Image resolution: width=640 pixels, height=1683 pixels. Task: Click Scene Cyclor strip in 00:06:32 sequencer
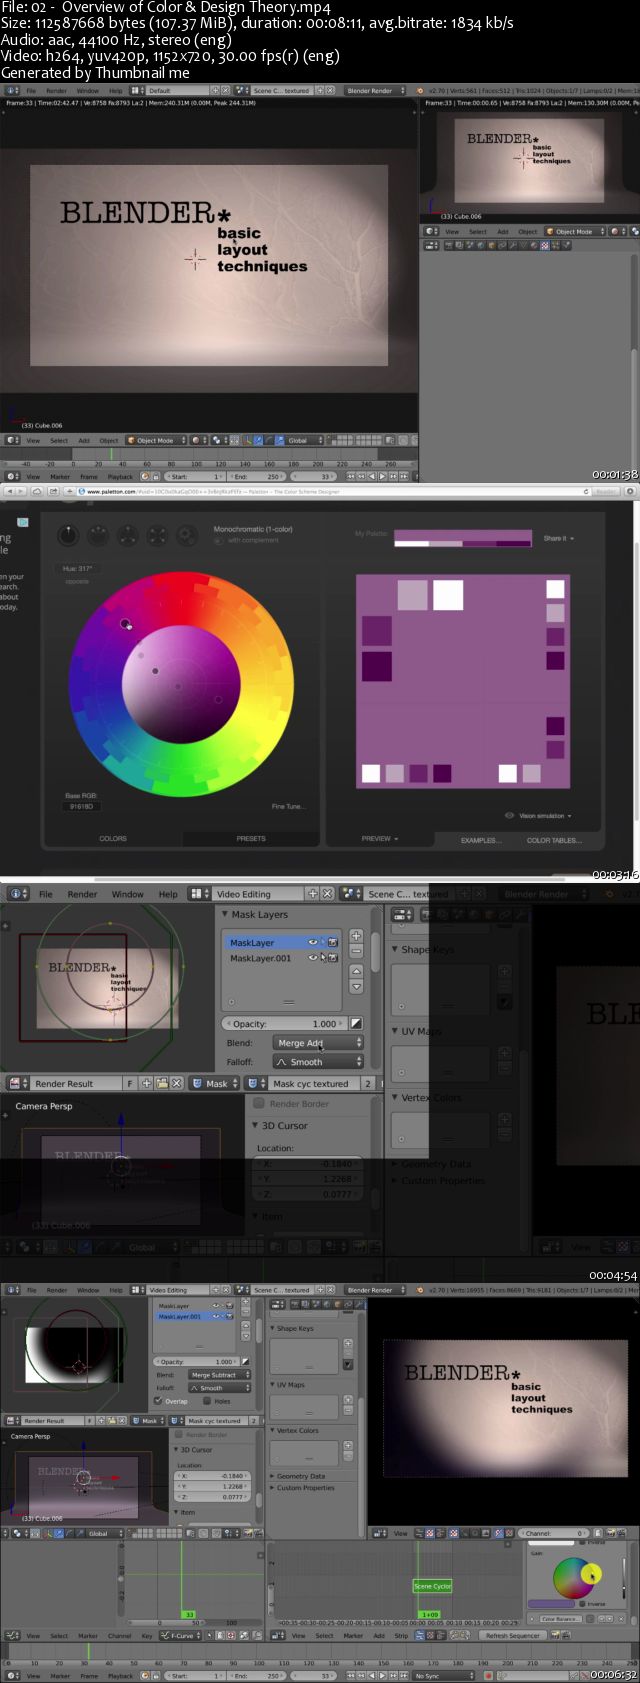pyautogui.click(x=433, y=1586)
